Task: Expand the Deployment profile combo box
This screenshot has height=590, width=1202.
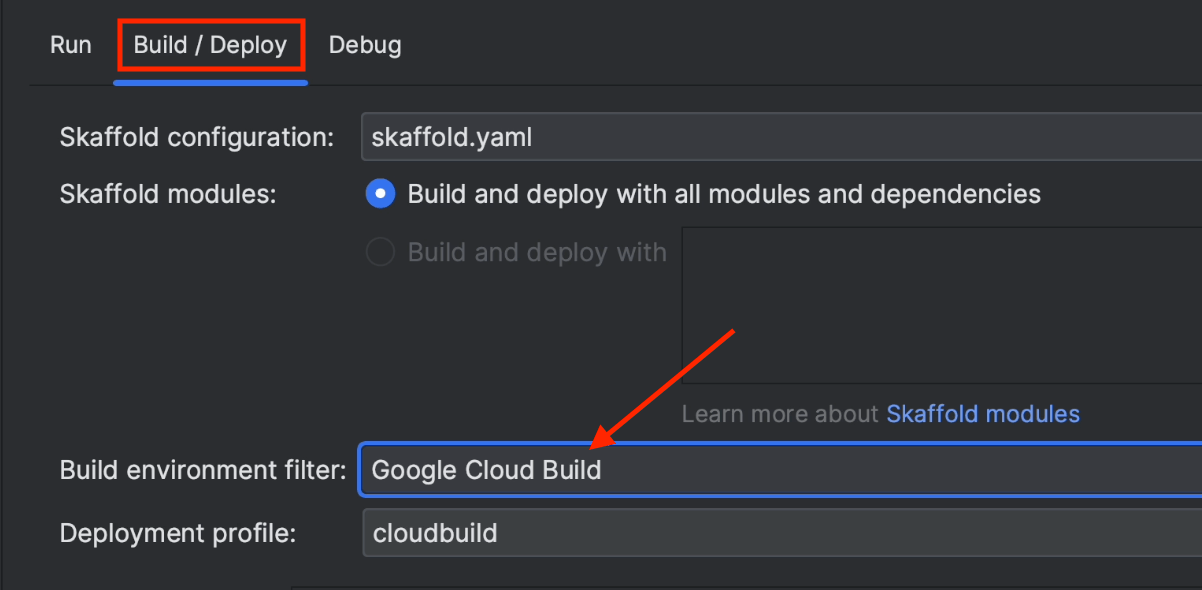Action: 780,533
